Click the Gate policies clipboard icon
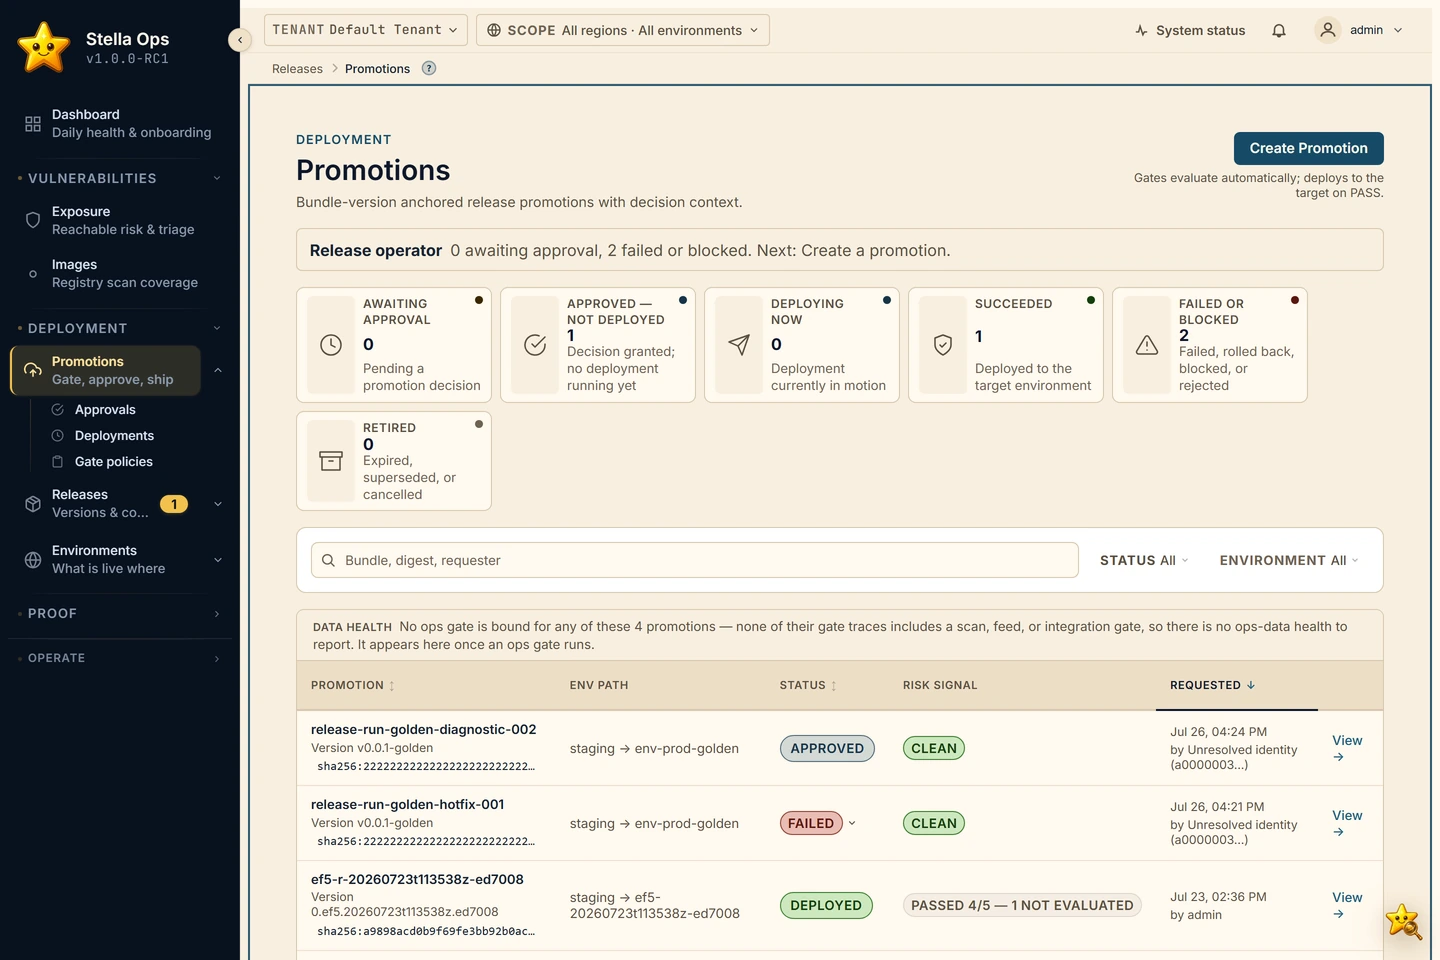The image size is (1440, 960). 57,462
